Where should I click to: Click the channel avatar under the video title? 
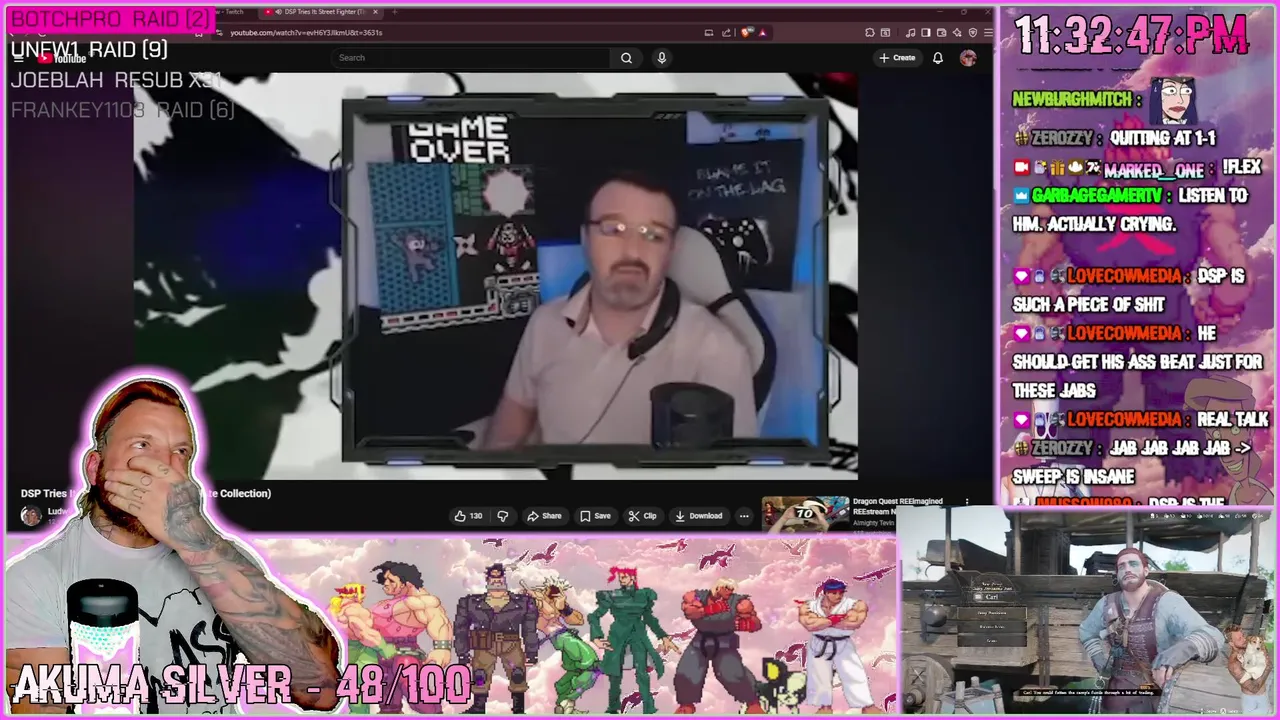pyautogui.click(x=31, y=515)
